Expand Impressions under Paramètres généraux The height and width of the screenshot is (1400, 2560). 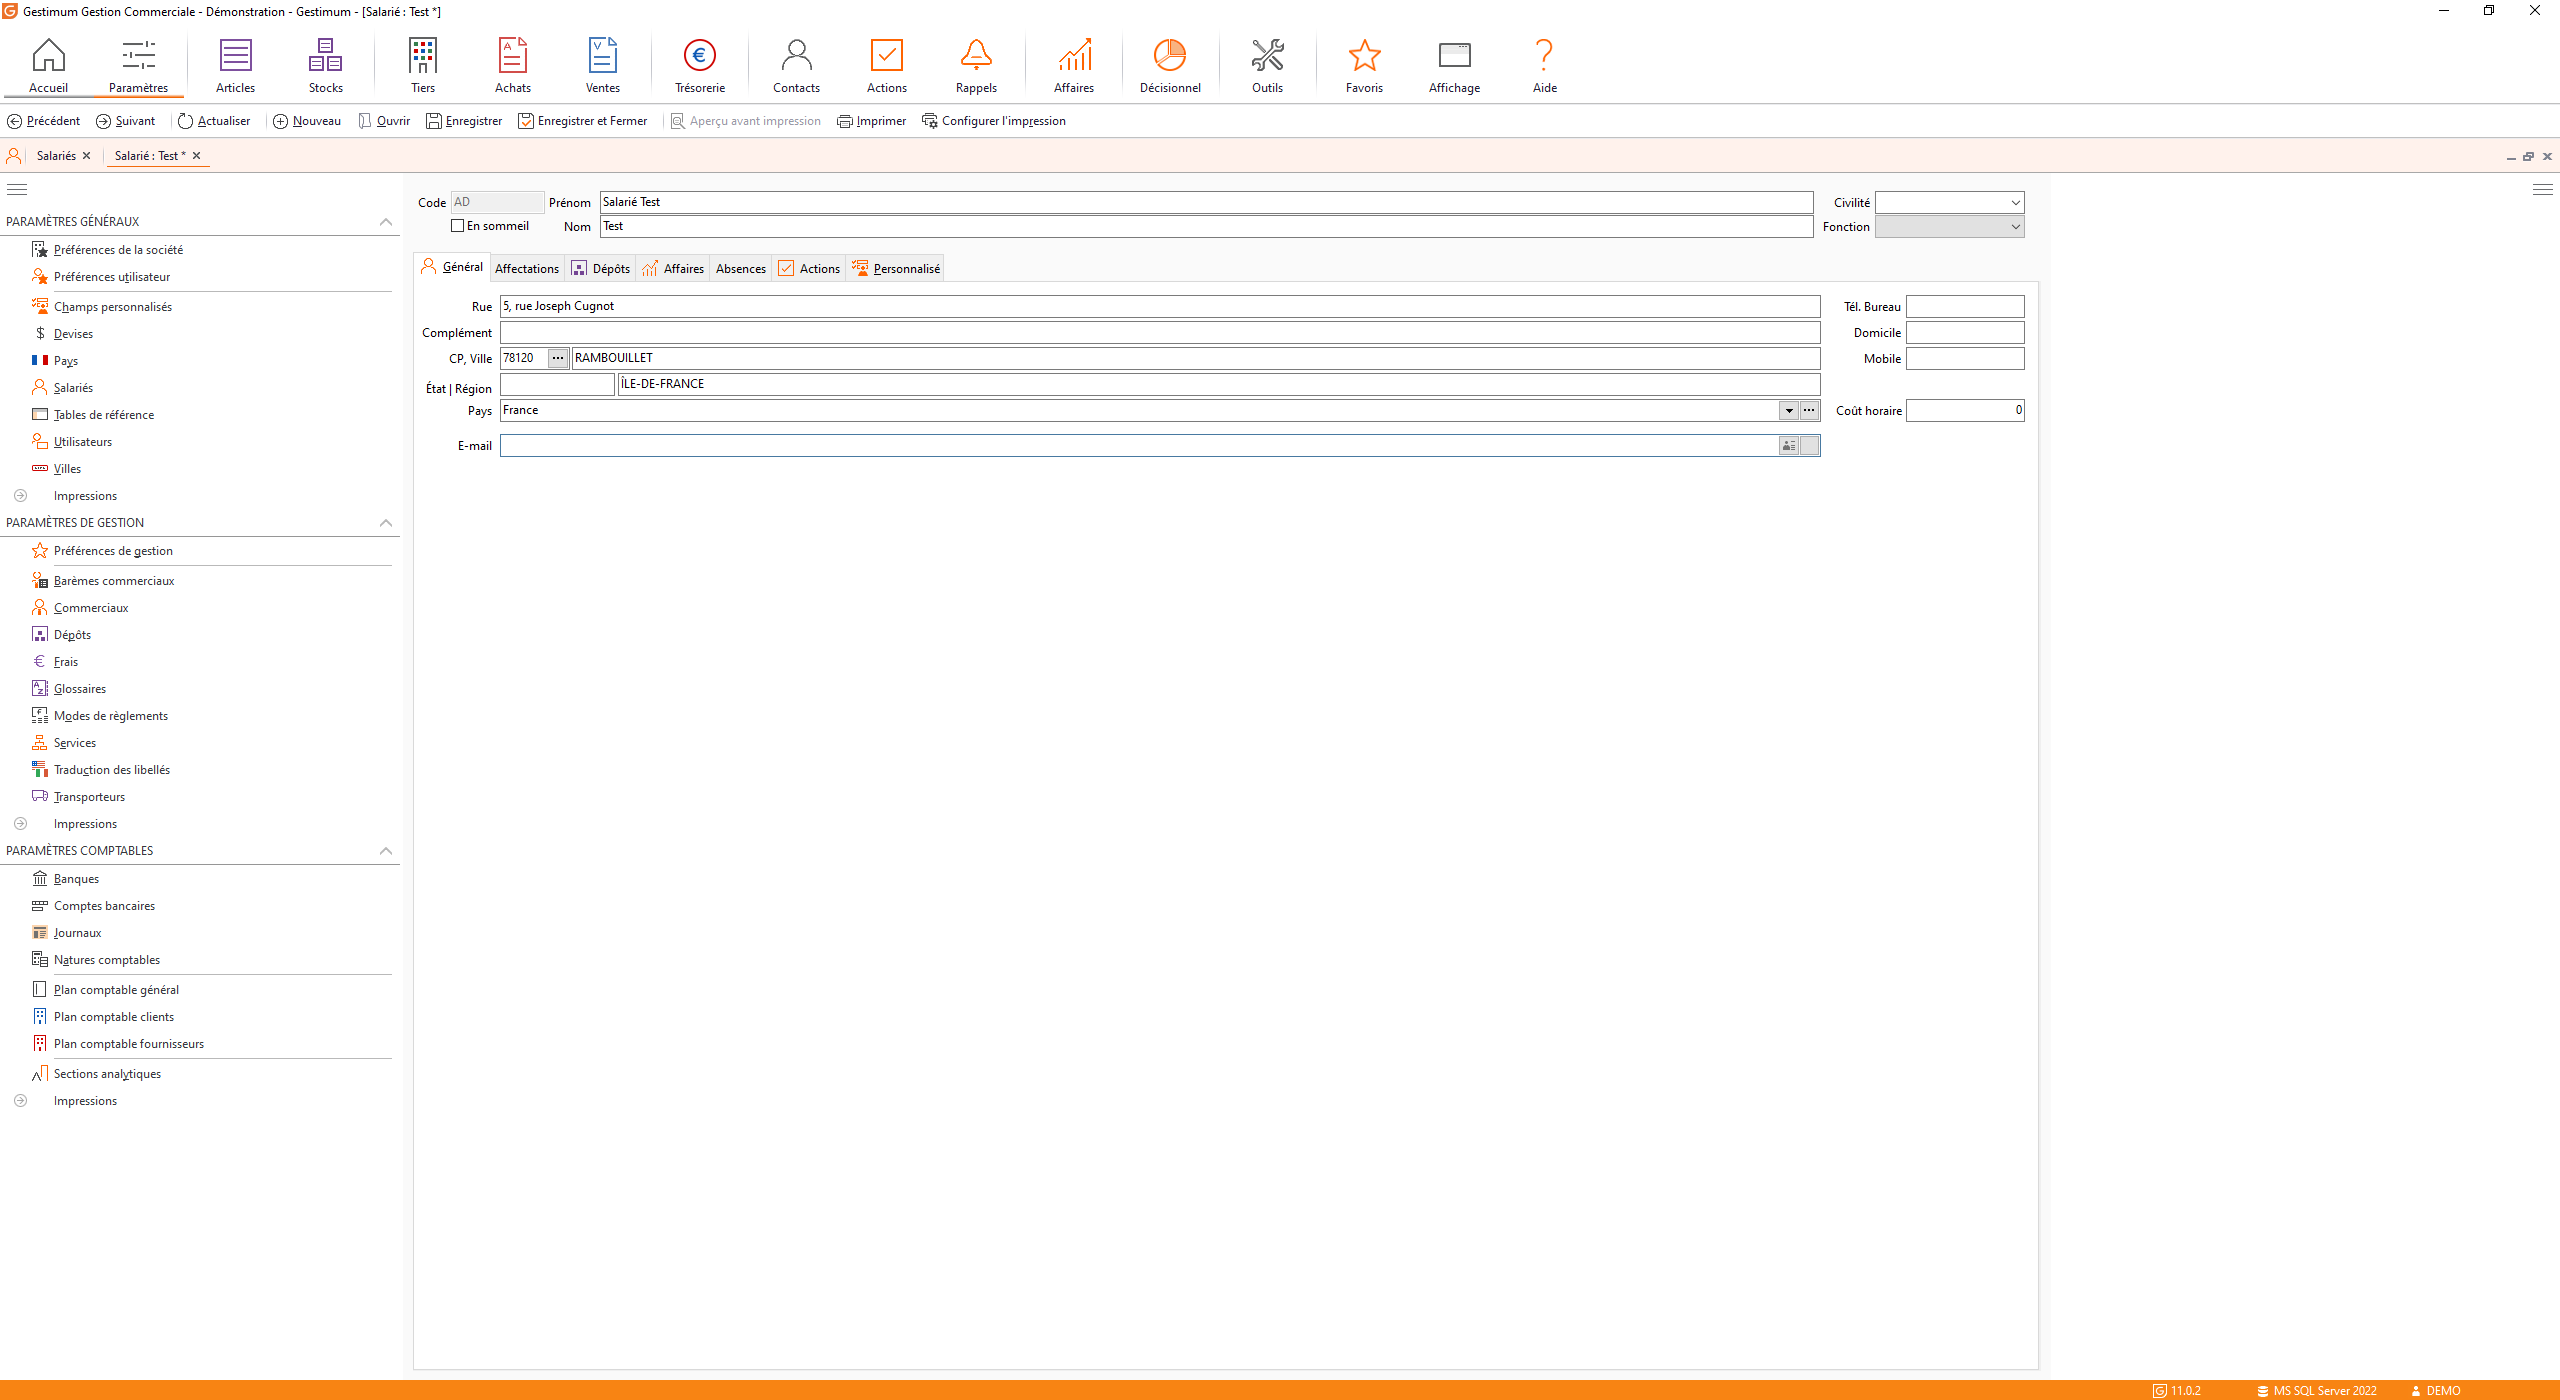(x=20, y=496)
